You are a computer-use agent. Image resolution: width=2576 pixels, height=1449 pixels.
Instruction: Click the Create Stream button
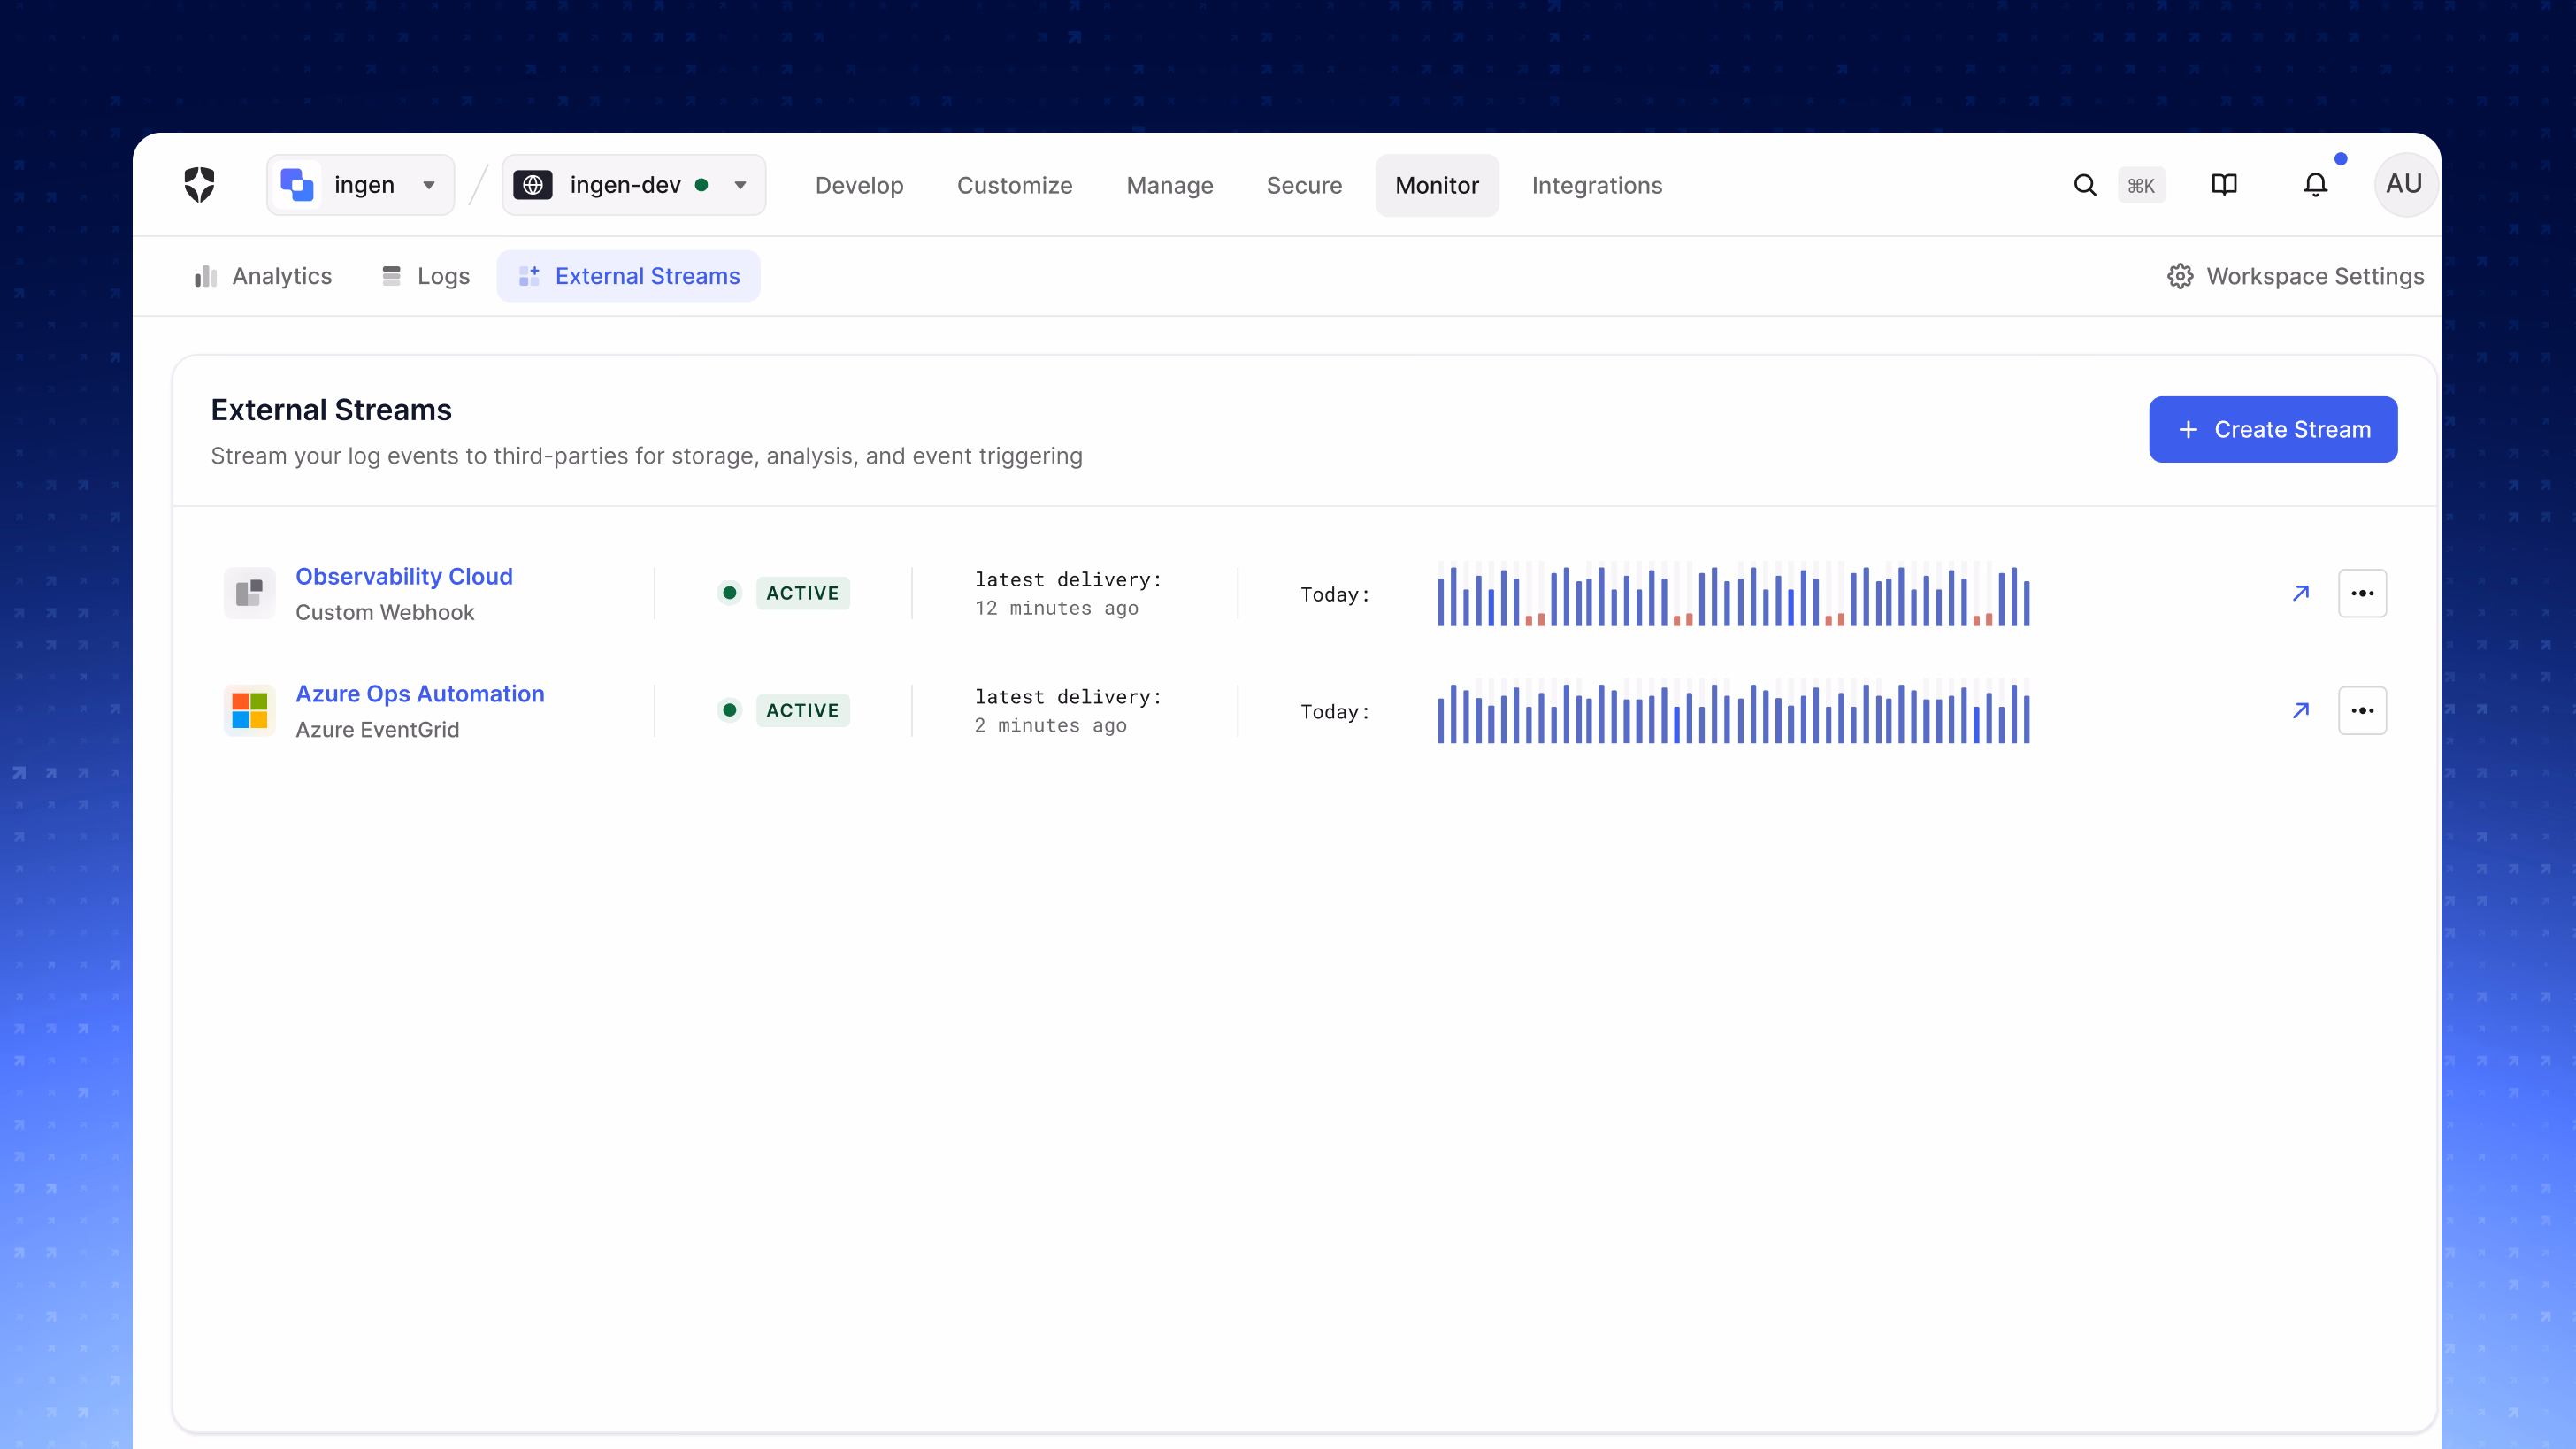[2272, 429]
